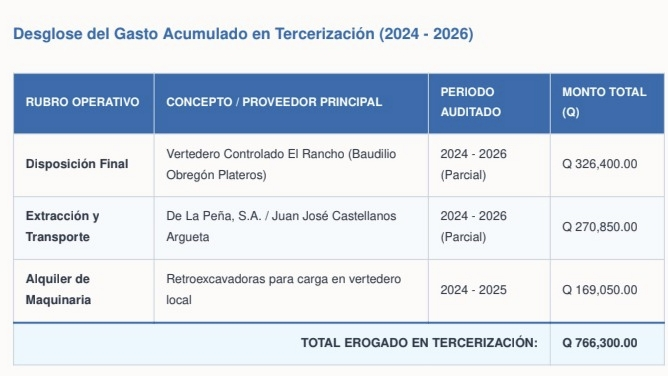Click the Q 766,300.00 total amount

(600, 343)
